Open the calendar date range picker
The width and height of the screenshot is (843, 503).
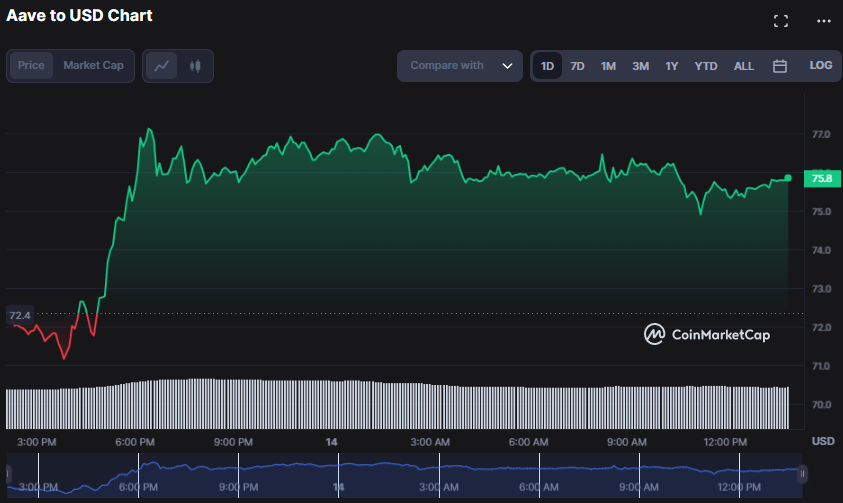pyautogui.click(x=780, y=66)
